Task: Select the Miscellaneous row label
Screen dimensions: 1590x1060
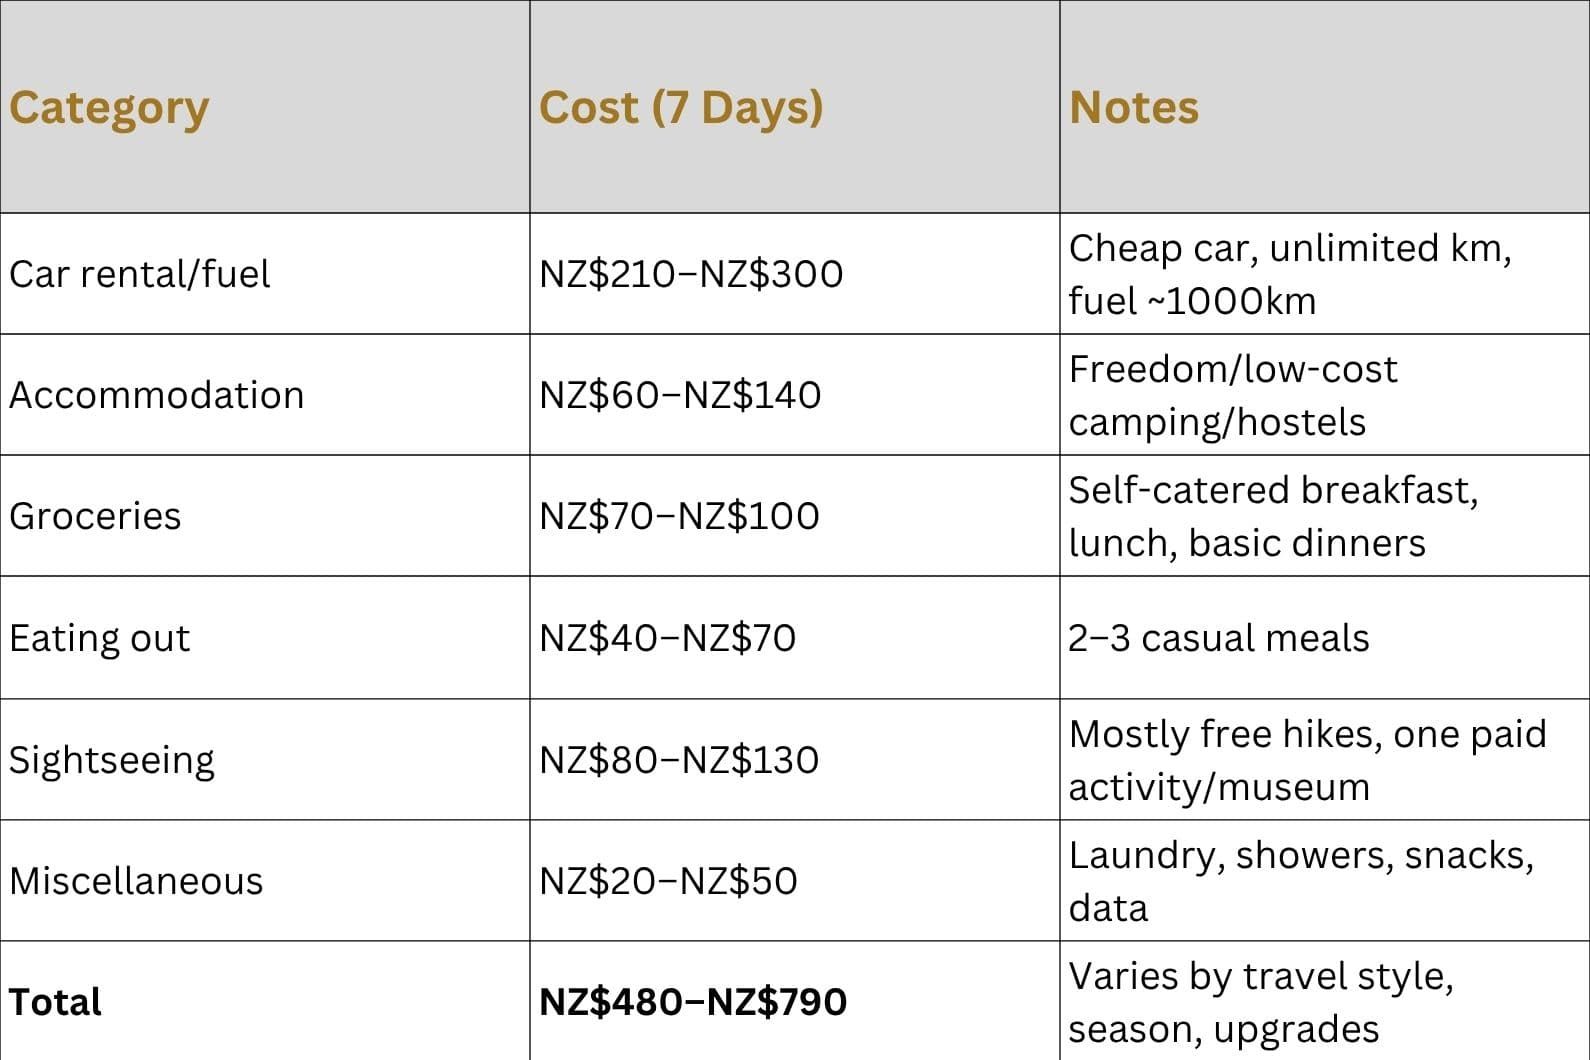Action: (137, 881)
